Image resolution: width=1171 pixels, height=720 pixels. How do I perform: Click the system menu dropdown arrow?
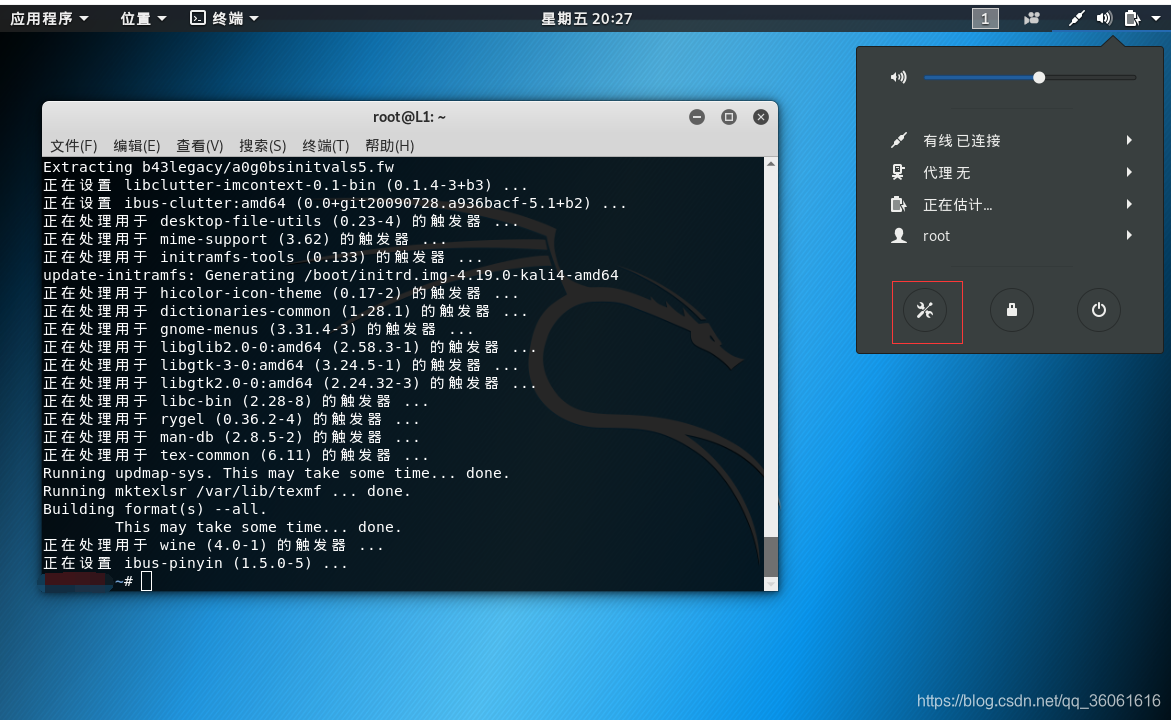click(1155, 19)
